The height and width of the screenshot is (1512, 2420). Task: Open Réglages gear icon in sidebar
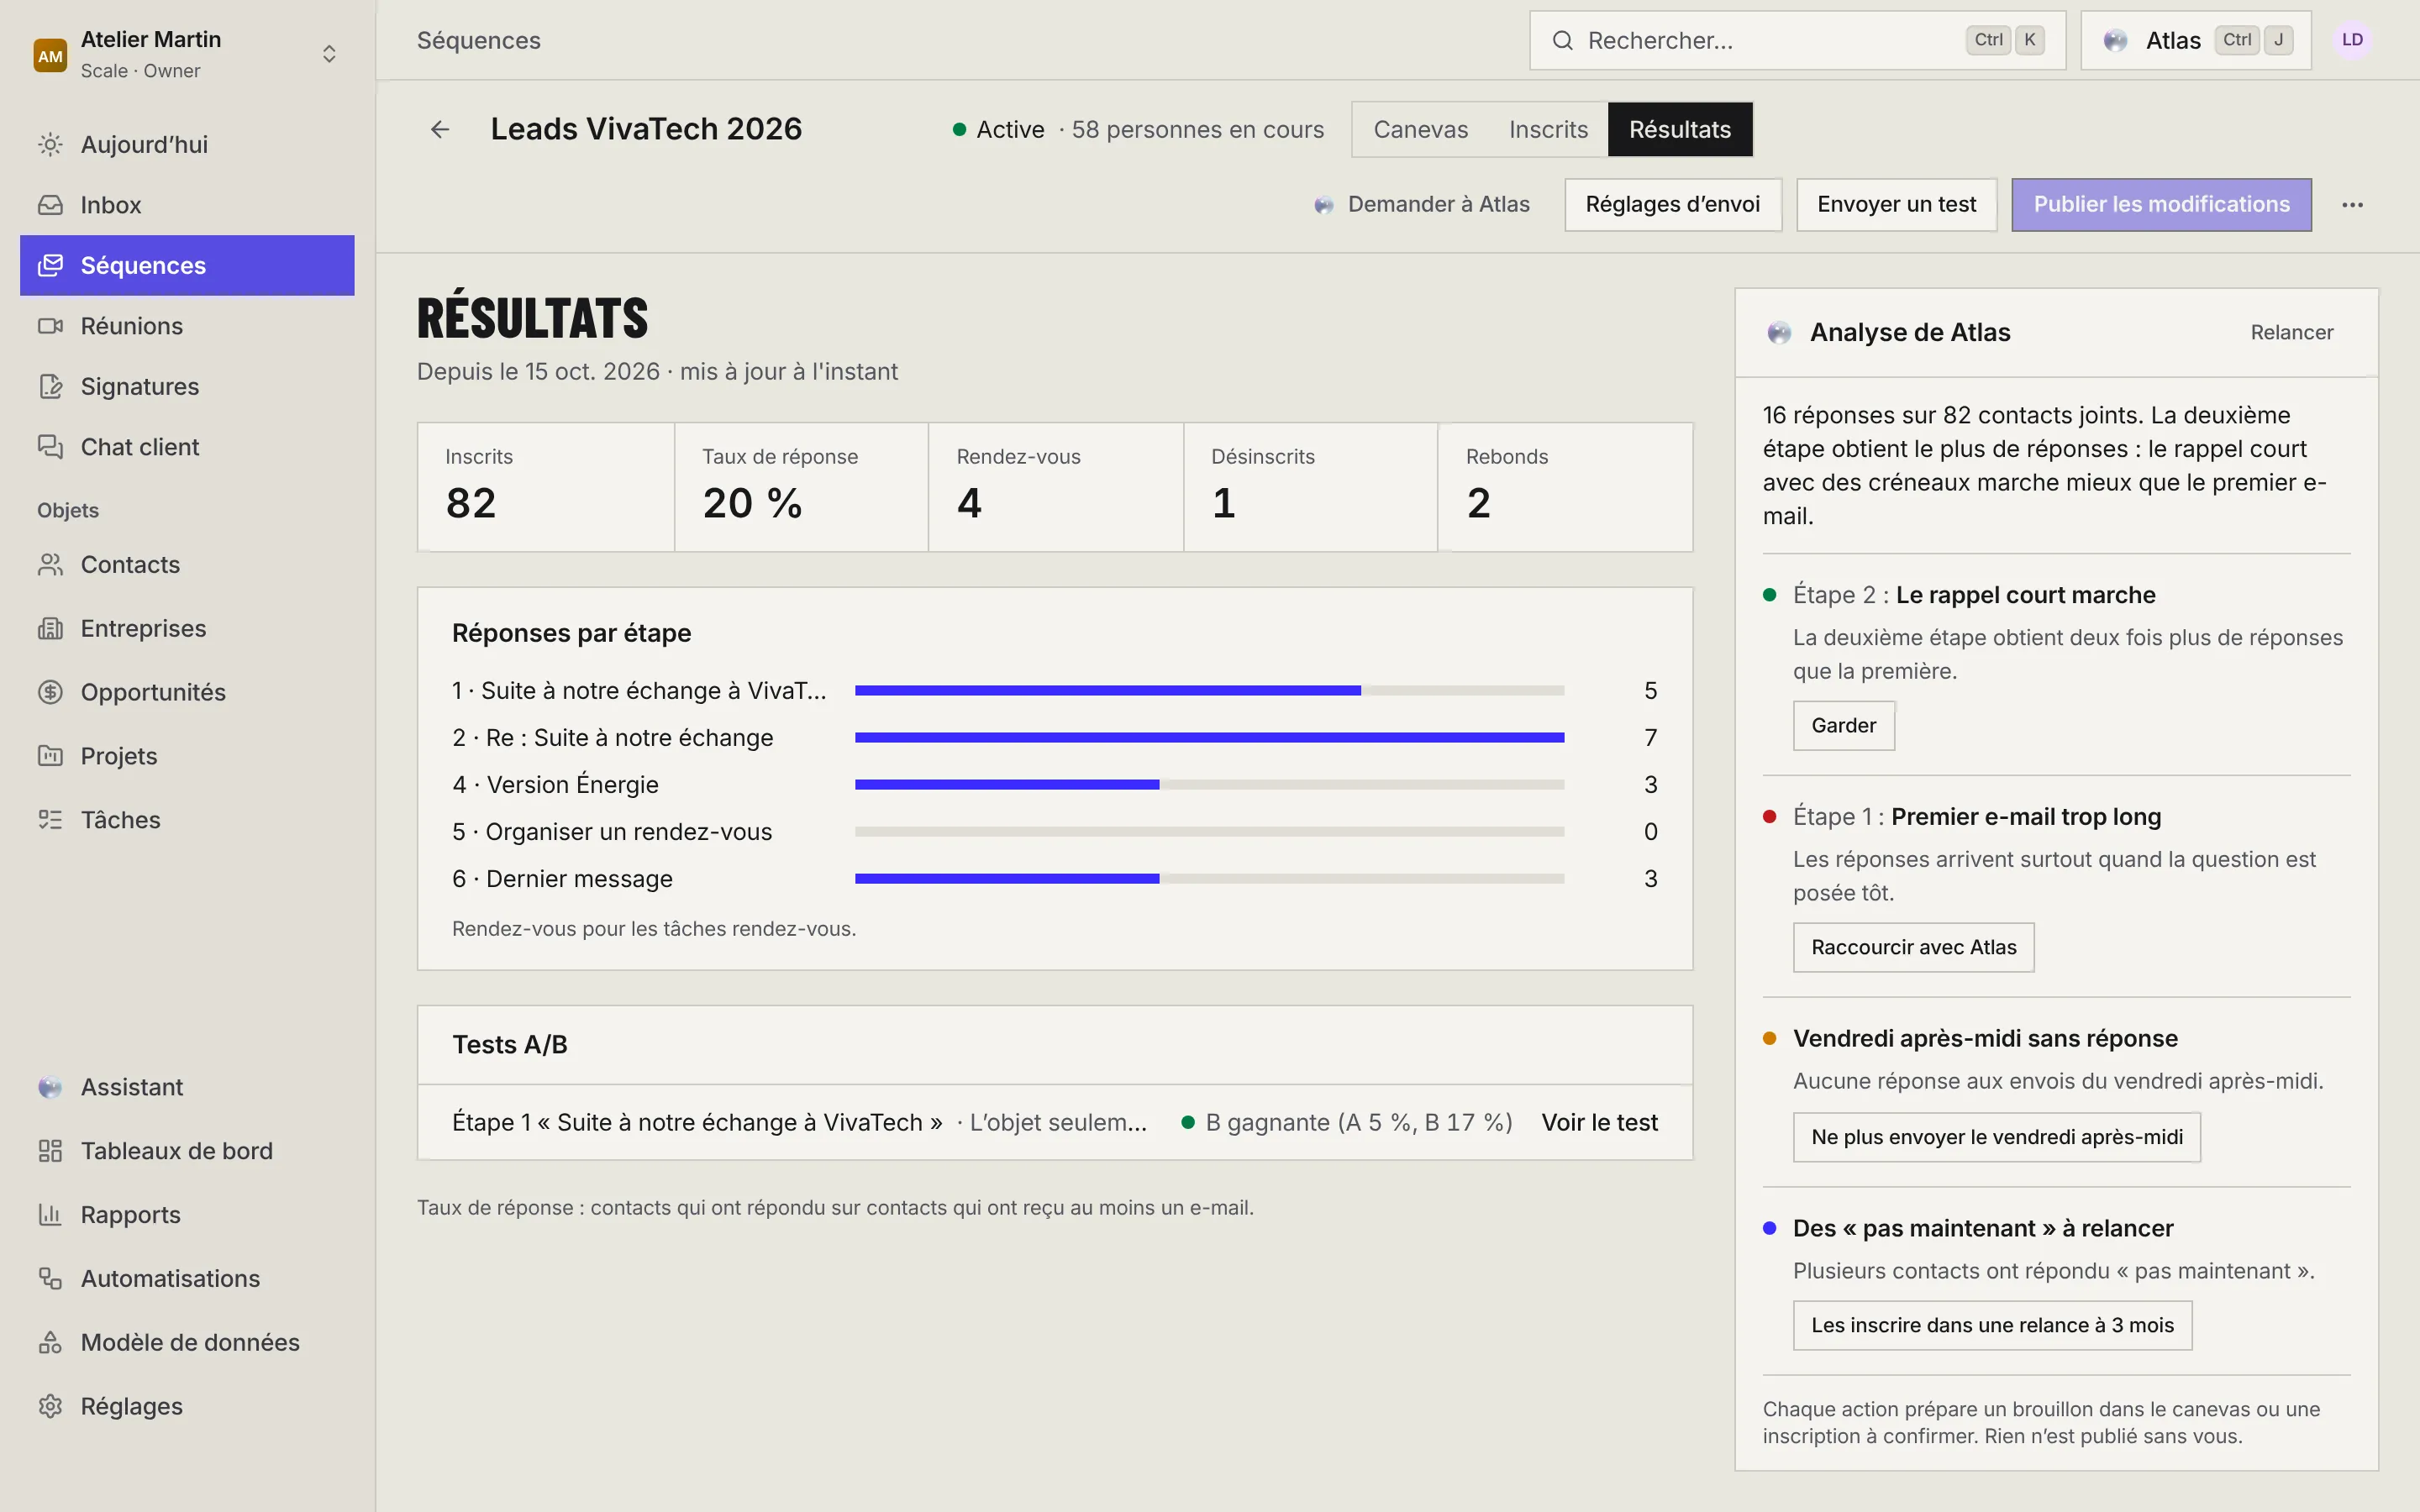pyautogui.click(x=50, y=1406)
